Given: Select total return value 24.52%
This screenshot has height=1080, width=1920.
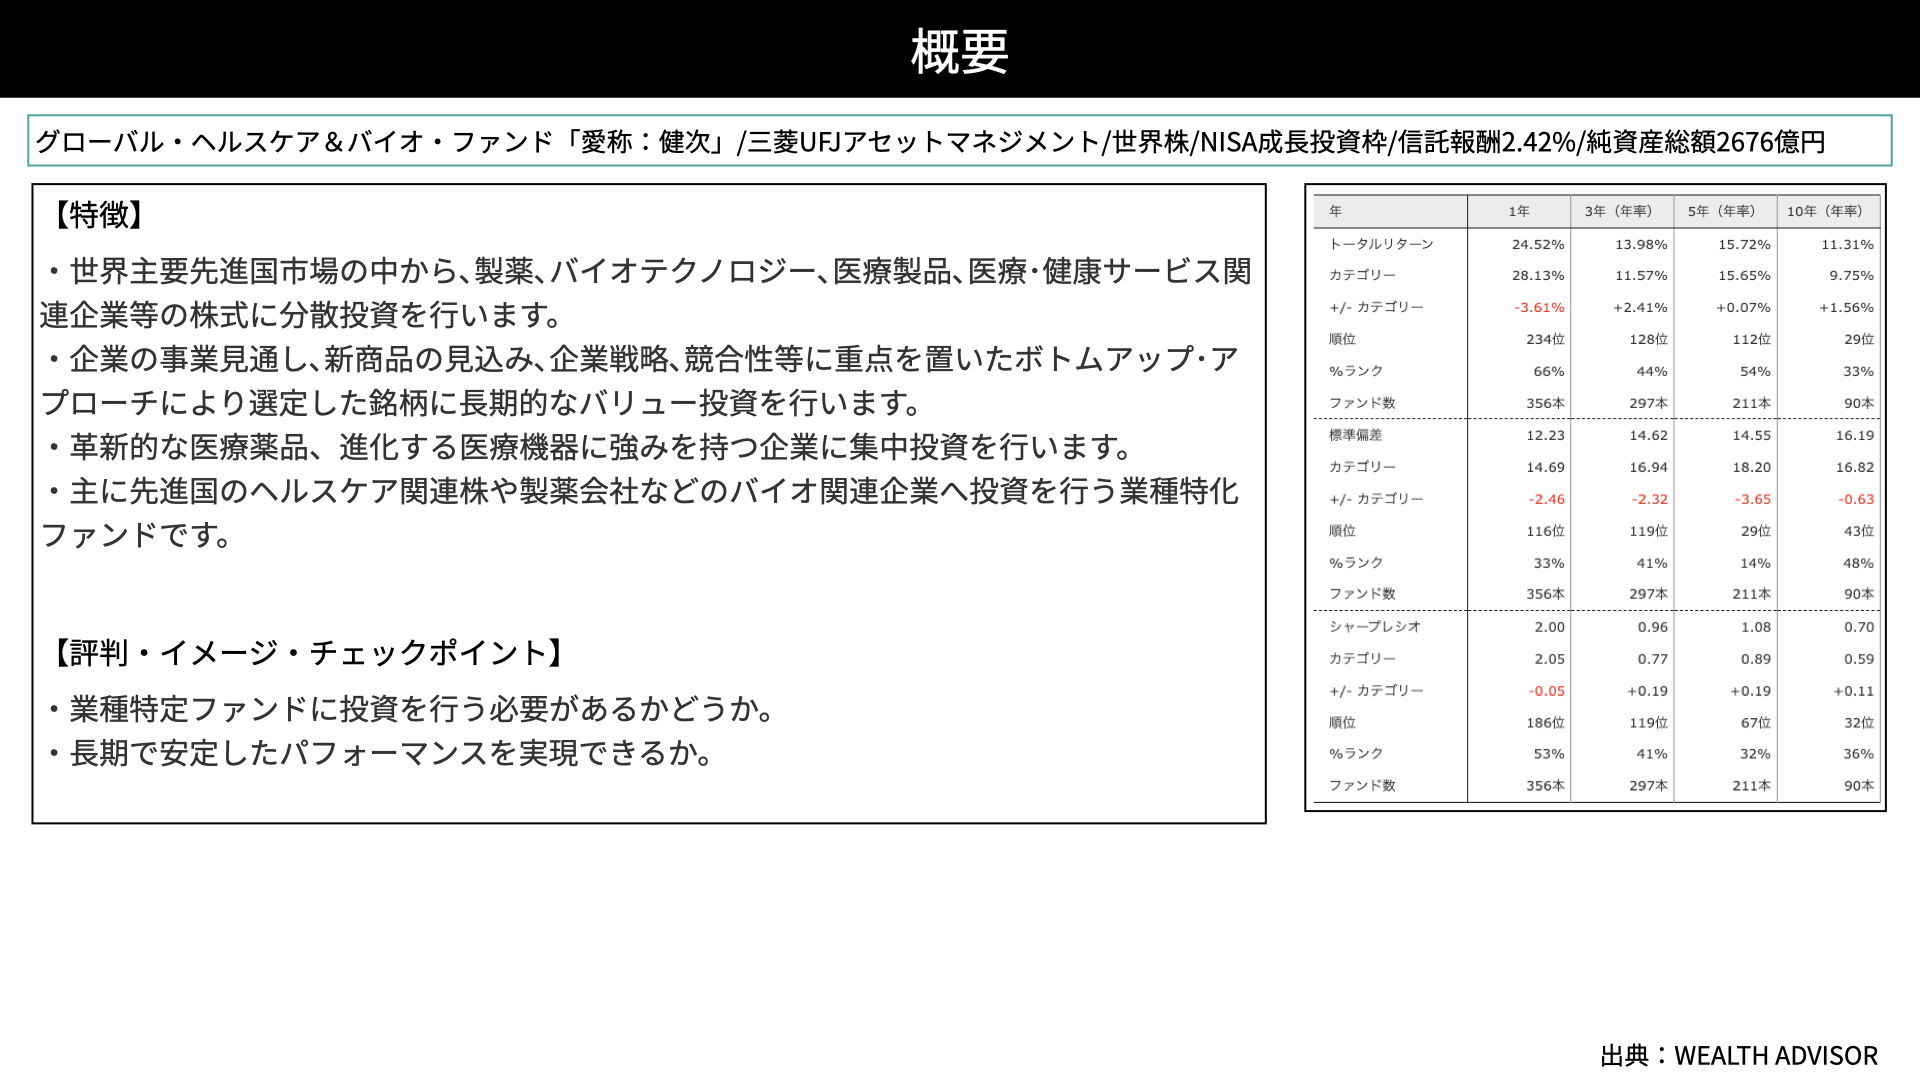Looking at the screenshot, I should tap(1538, 244).
